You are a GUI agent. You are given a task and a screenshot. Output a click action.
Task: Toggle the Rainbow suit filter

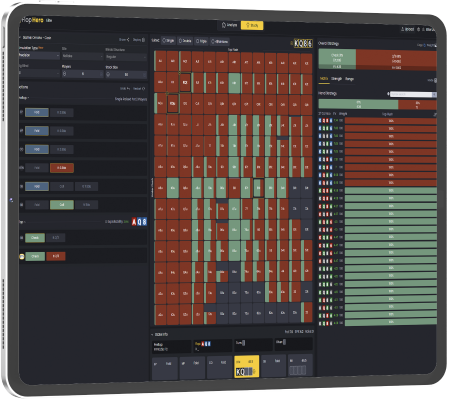(x=220, y=42)
